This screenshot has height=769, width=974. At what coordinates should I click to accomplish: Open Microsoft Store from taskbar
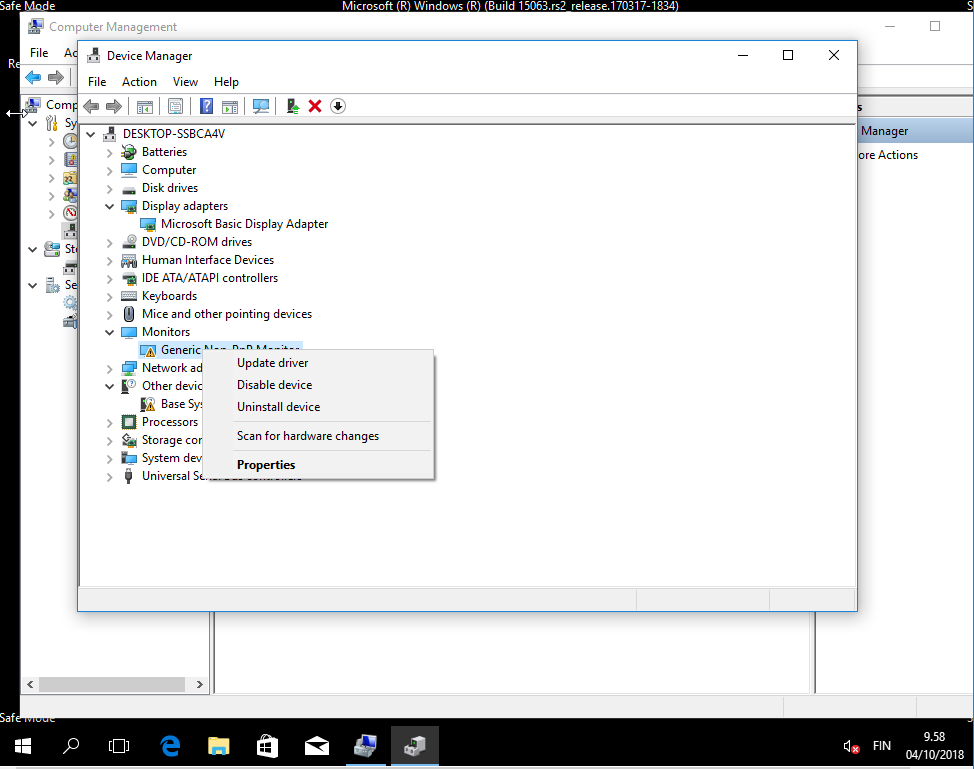coord(267,746)
